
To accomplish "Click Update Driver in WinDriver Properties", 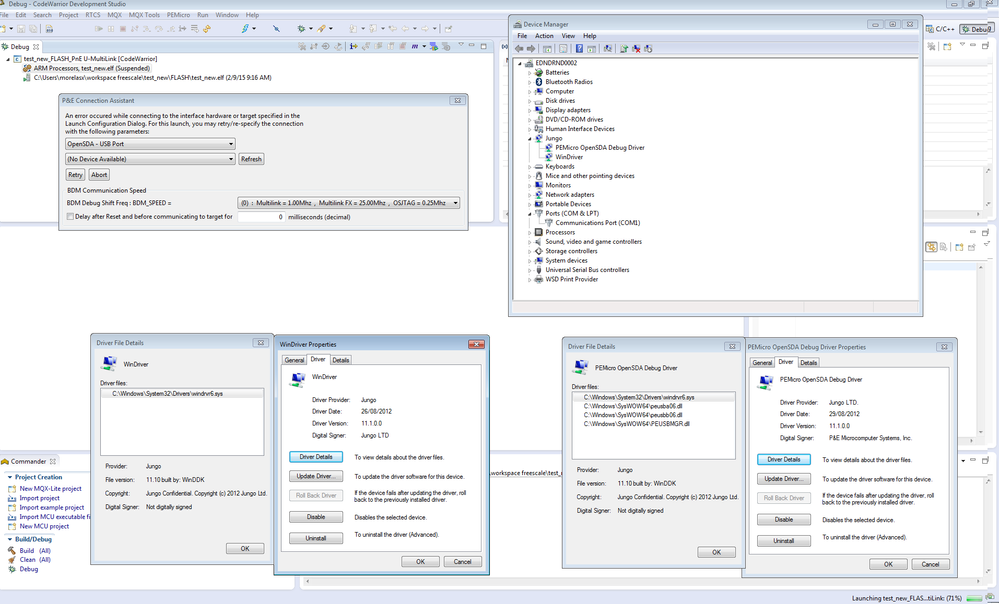I will click(316, 477).
